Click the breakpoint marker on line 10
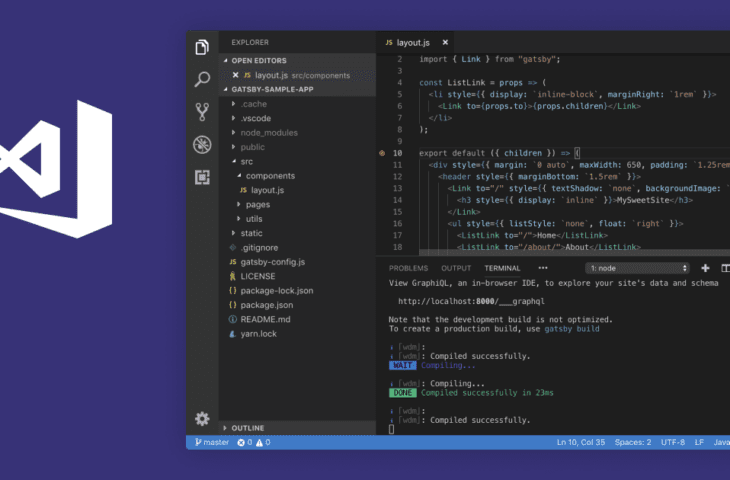 point(382,153)
